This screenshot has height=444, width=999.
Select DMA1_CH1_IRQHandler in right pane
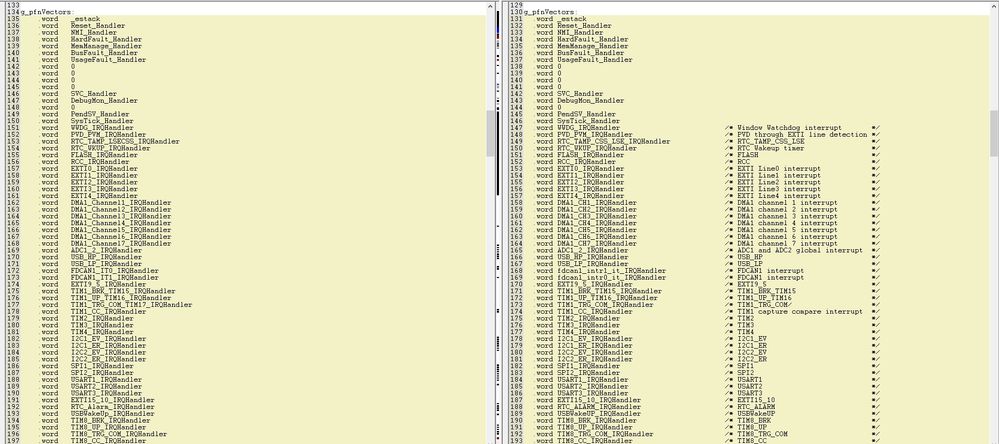(x=596, y=203)
